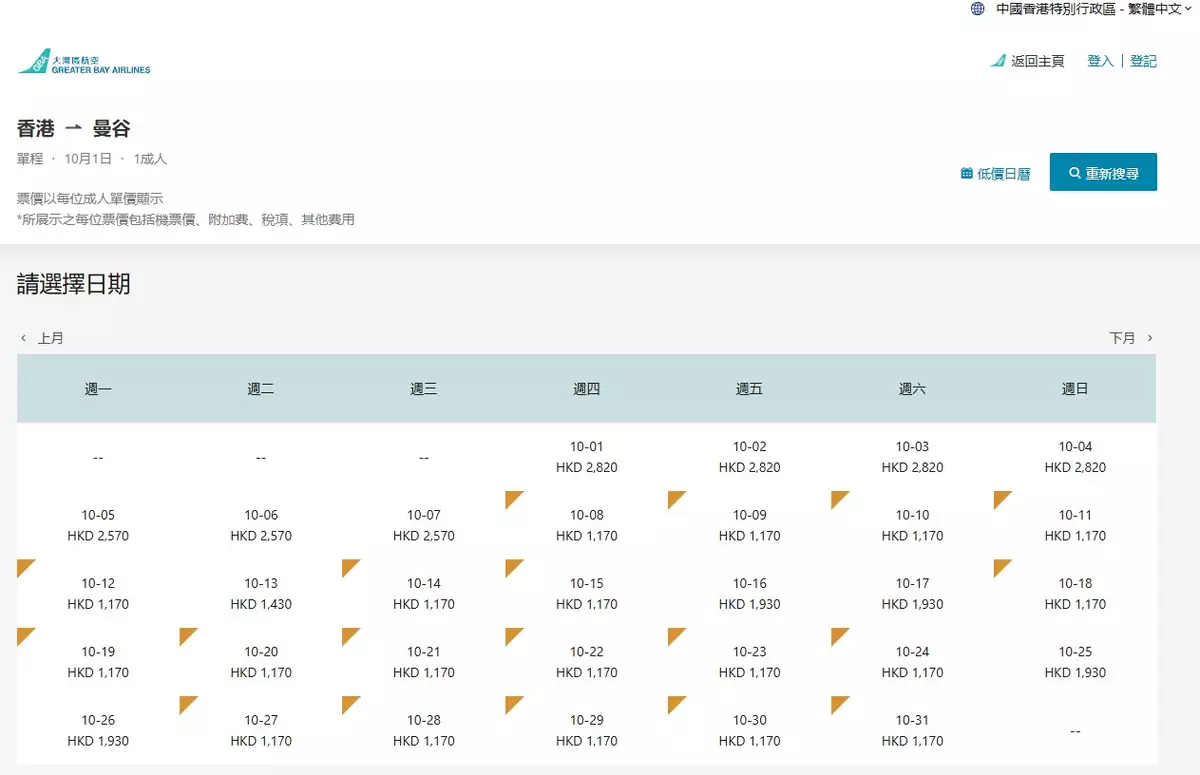The width and height of the screenshot is (1200, 775).
Task: Click the calendar icon beside 低價日曆
Action: [966, 173]
